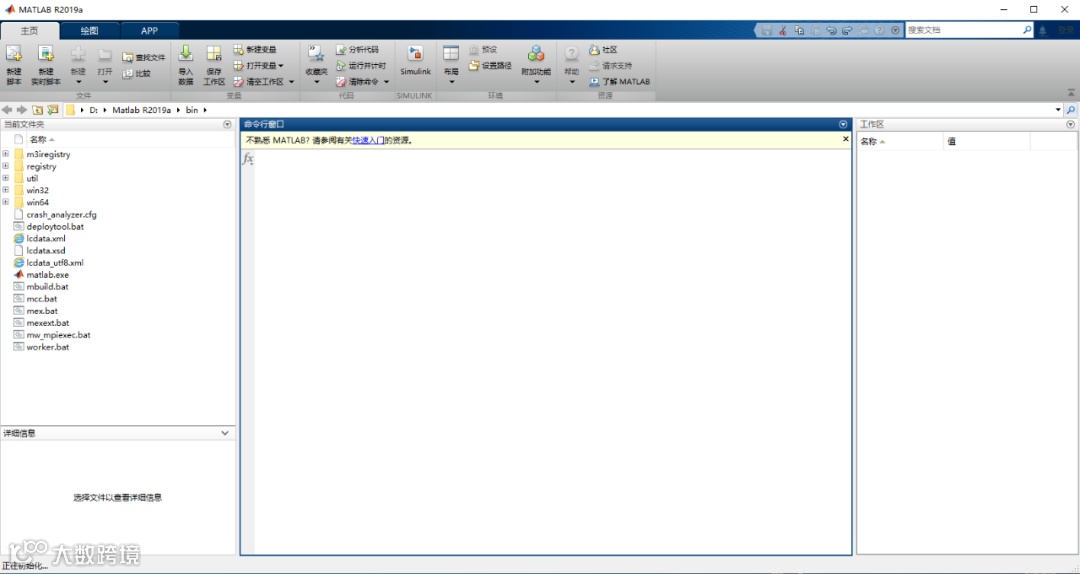Open the Open Variable (打开变量) dropdown

(281, 66)
